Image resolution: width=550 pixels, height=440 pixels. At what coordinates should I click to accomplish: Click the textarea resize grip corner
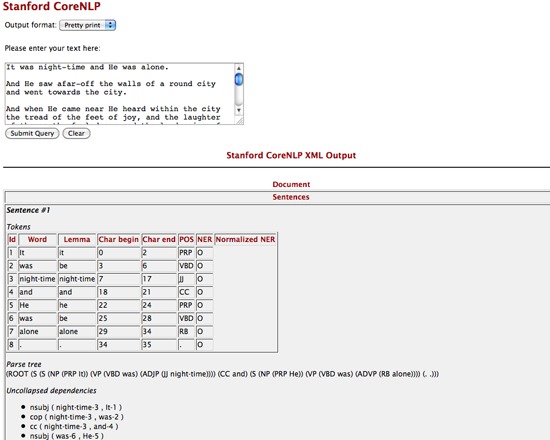240,121
